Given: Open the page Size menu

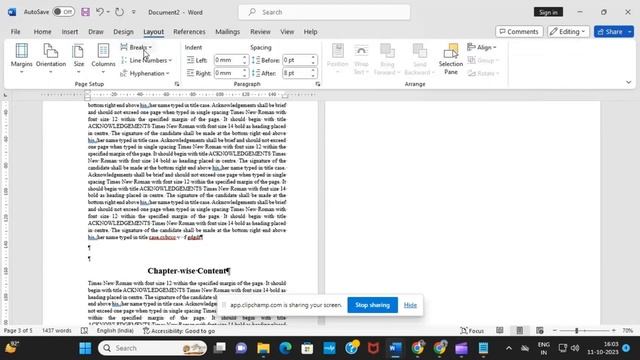Looking at the screenshot, I should coord(78,58).
